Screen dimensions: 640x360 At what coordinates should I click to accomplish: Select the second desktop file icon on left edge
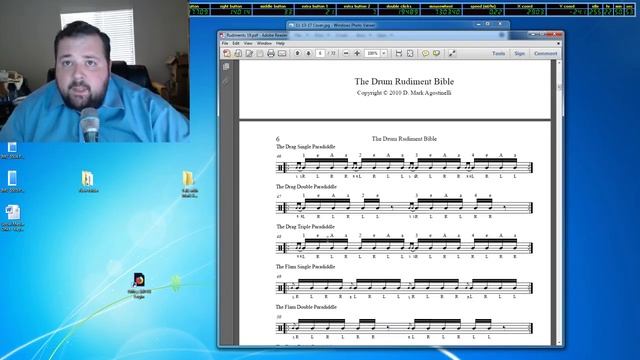12,182
